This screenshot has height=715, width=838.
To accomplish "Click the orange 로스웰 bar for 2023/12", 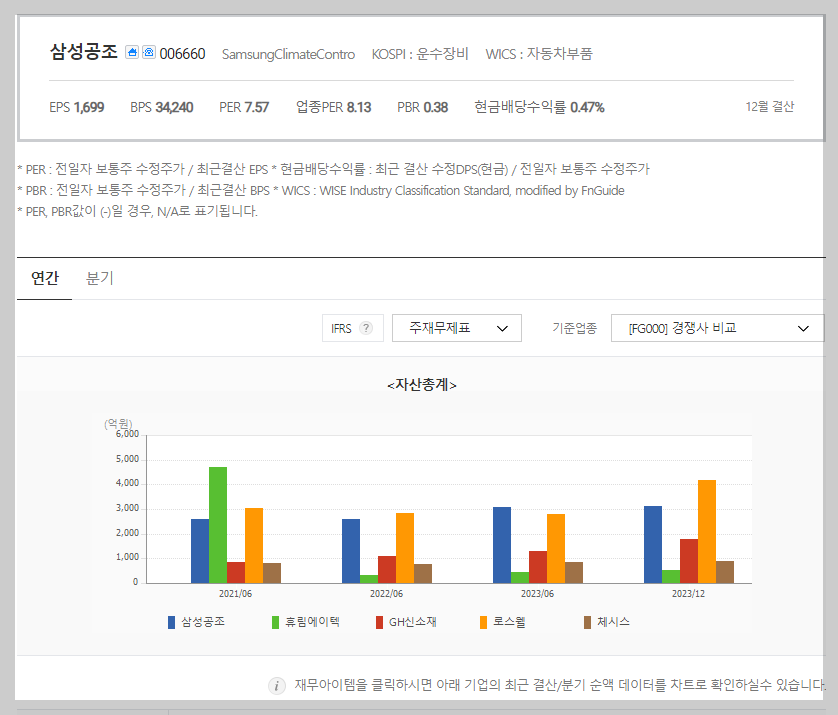I will (707, 531).
